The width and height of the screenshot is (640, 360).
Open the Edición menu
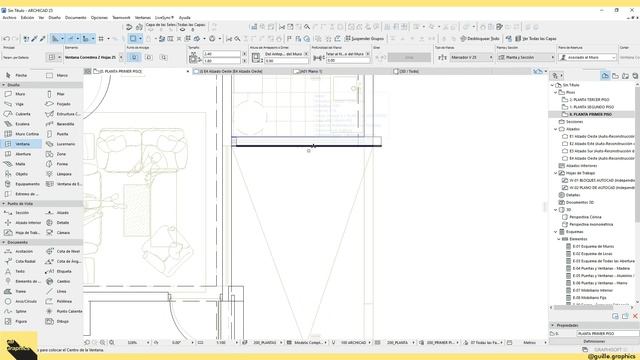click(x=27, y=18)
